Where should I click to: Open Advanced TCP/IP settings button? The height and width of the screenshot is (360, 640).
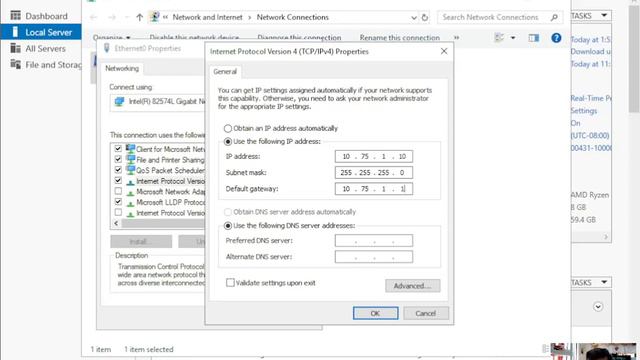click(x=412, y=286)
